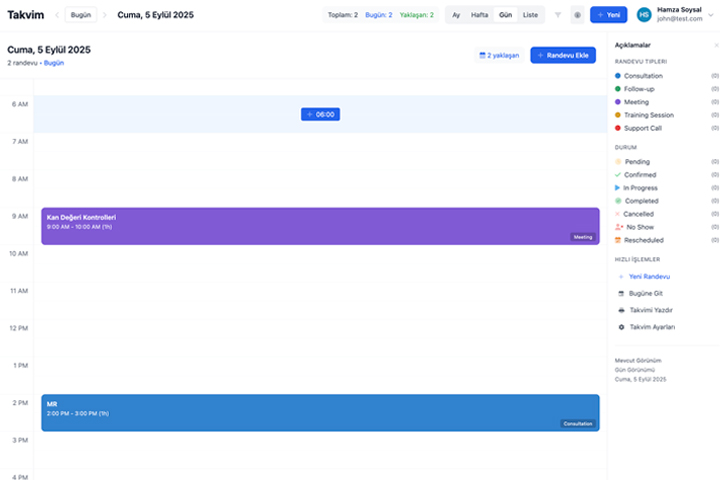
Task: Open the Kan Değeri Kontrolleri appointment
Action: (x=320, y=226)
